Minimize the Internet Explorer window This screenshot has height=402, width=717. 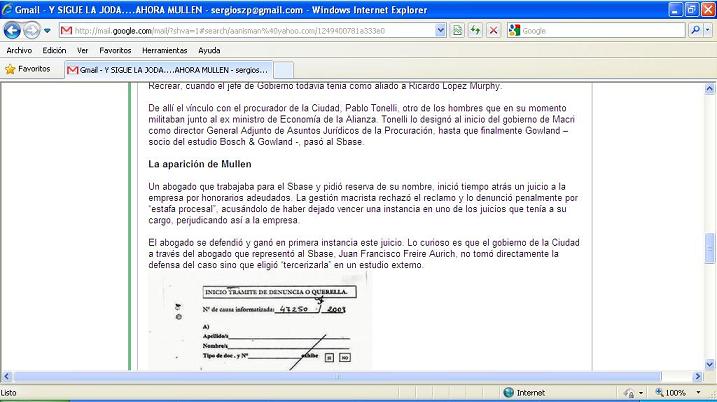[x=676, y=9]
